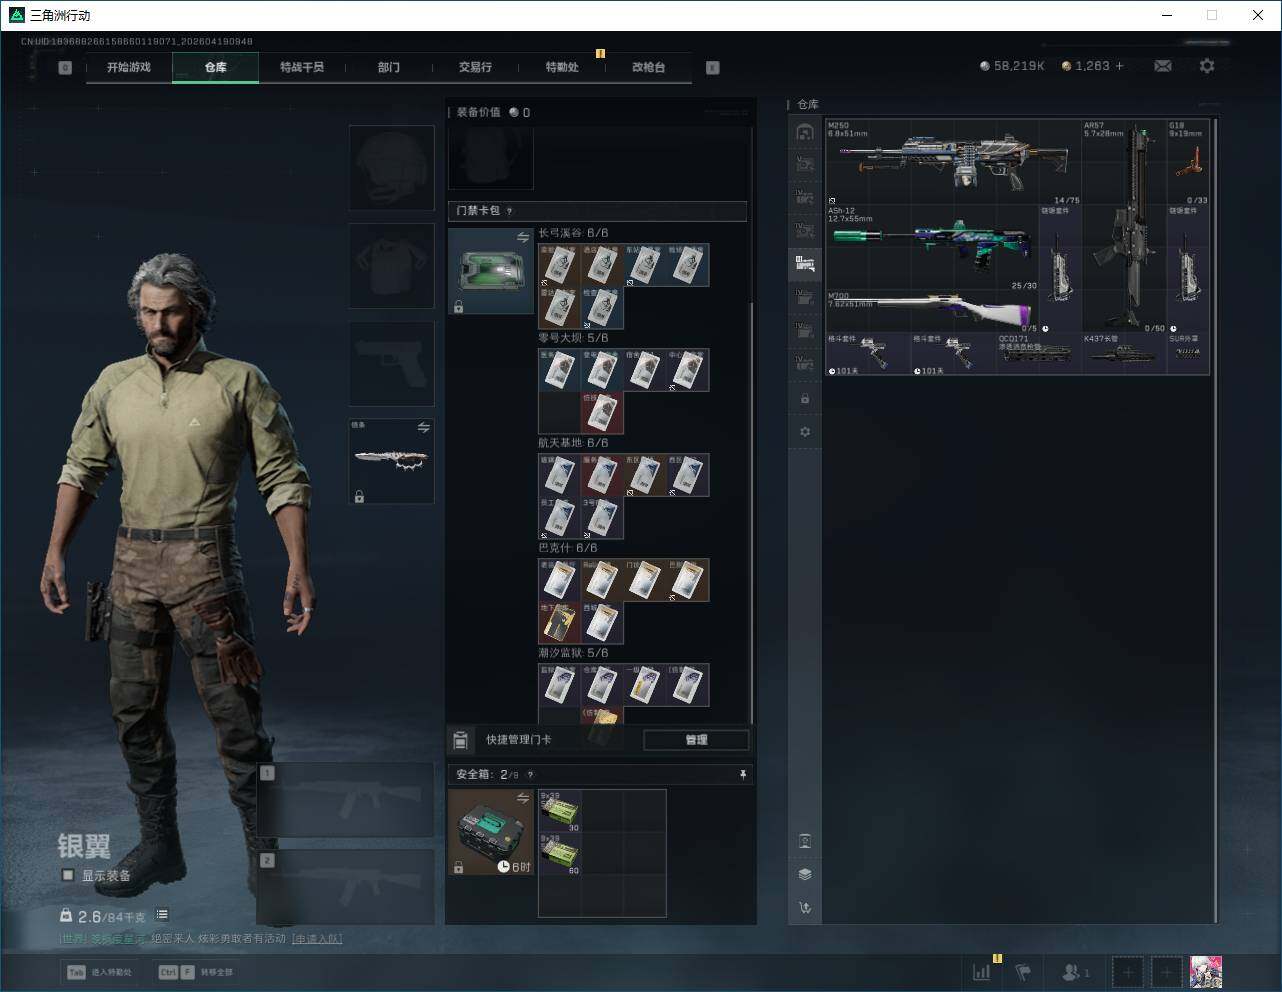Click the quick keycard management clipboard icon

(x=461, y=740)
